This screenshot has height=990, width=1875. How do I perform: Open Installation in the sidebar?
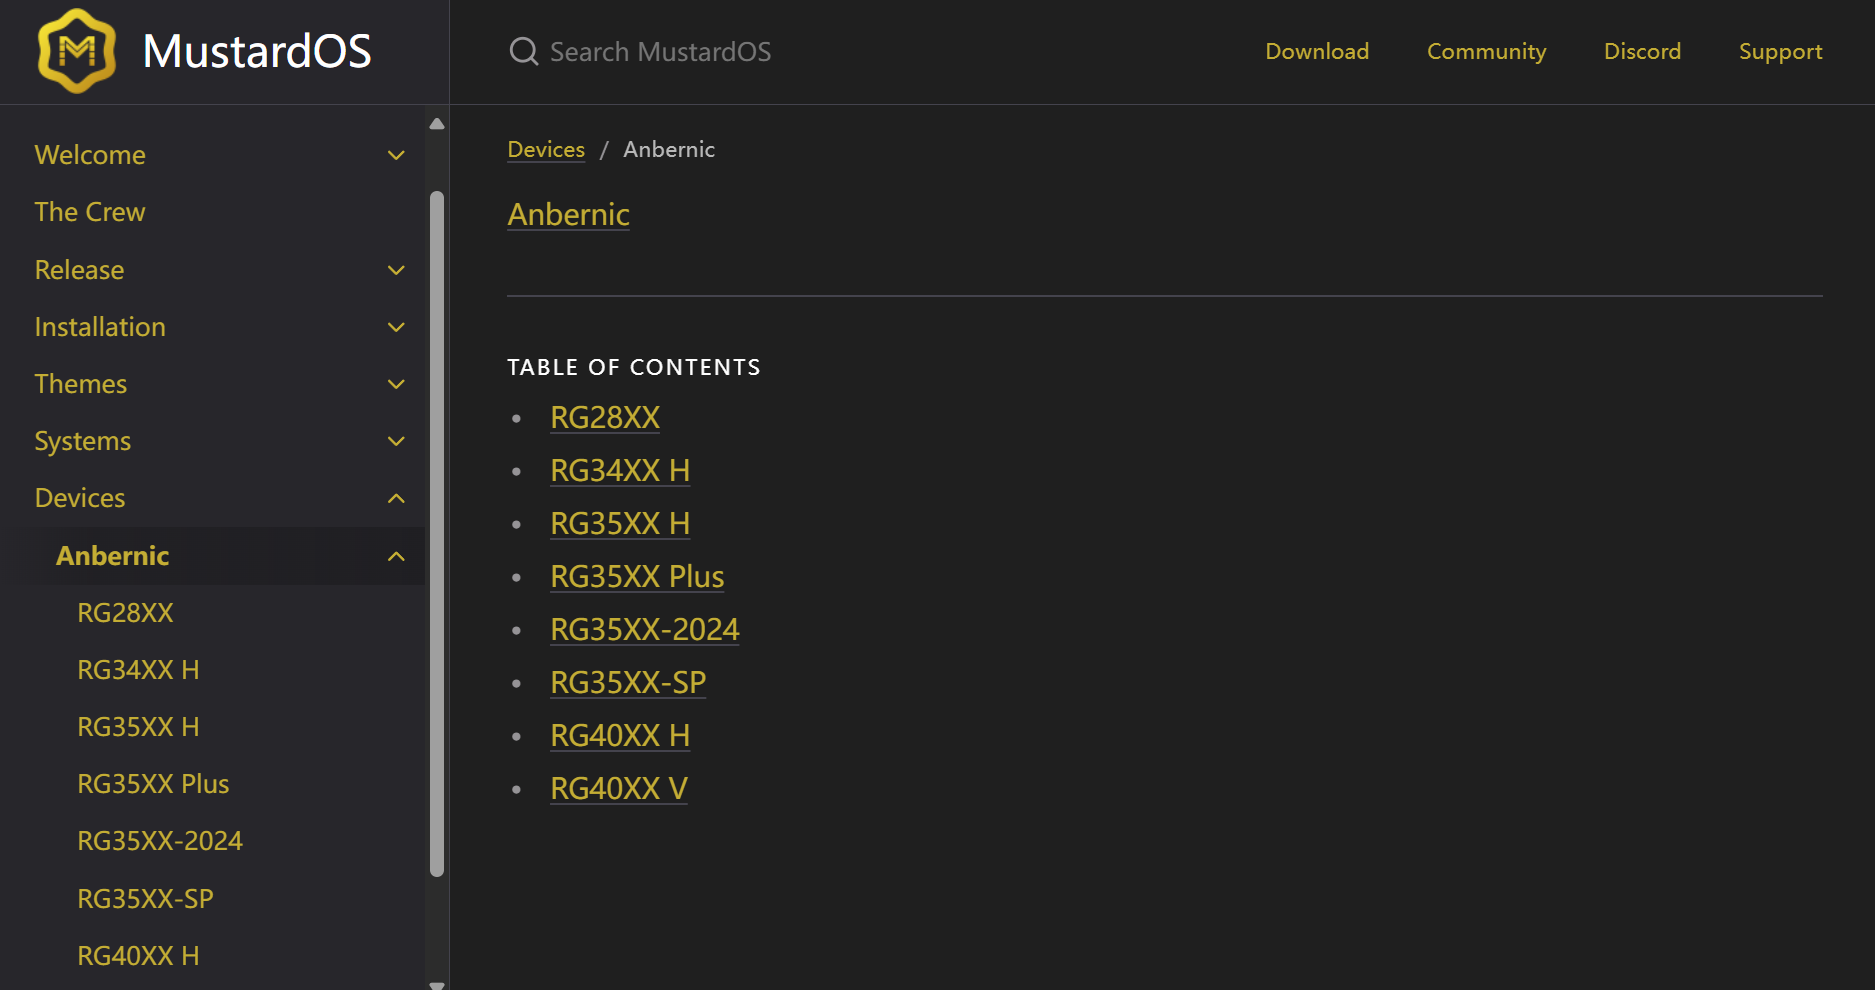click(x=100, y=327)
